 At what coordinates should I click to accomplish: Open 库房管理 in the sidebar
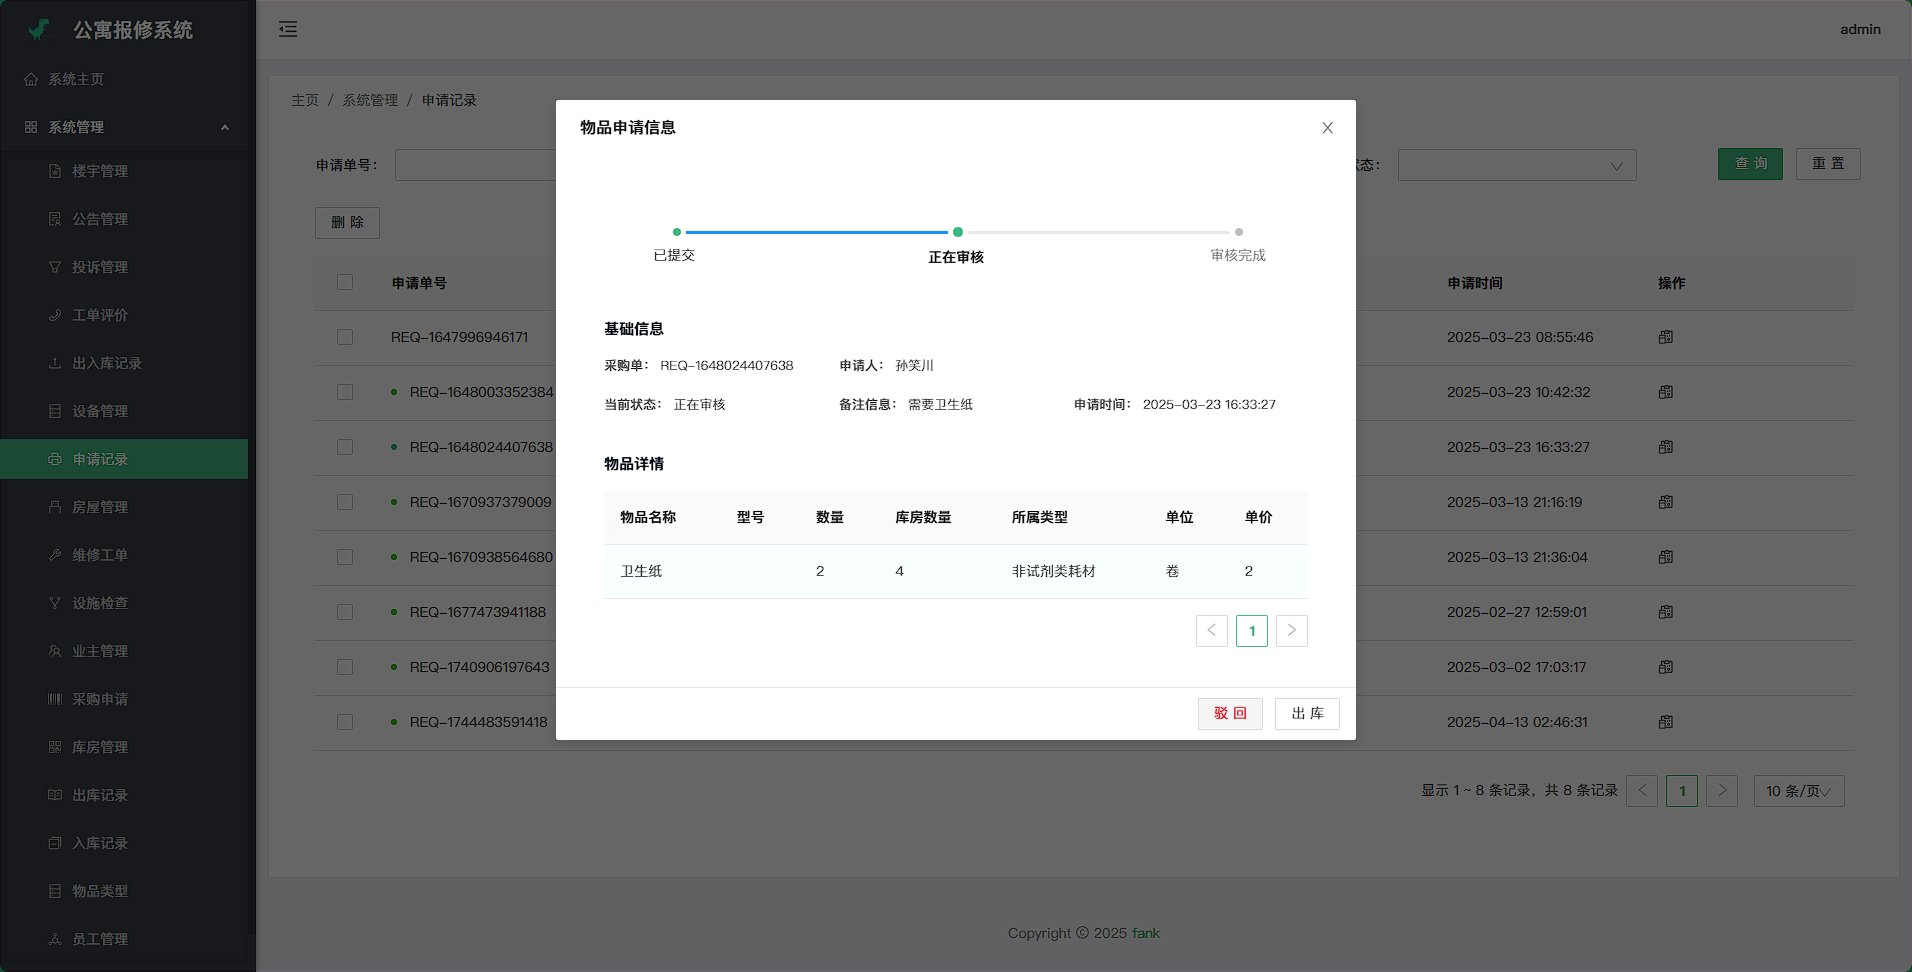(x=100, y=747)
